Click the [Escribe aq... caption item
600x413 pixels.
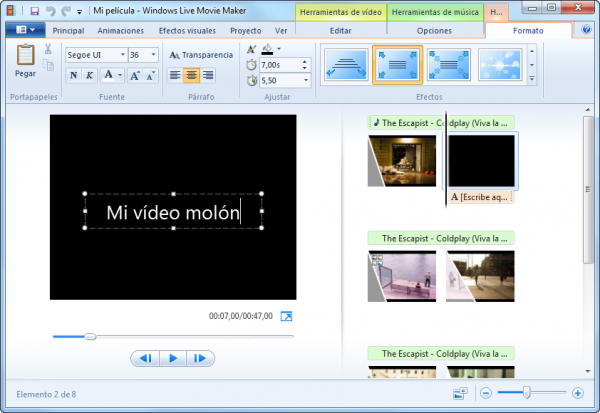point(481,197)
